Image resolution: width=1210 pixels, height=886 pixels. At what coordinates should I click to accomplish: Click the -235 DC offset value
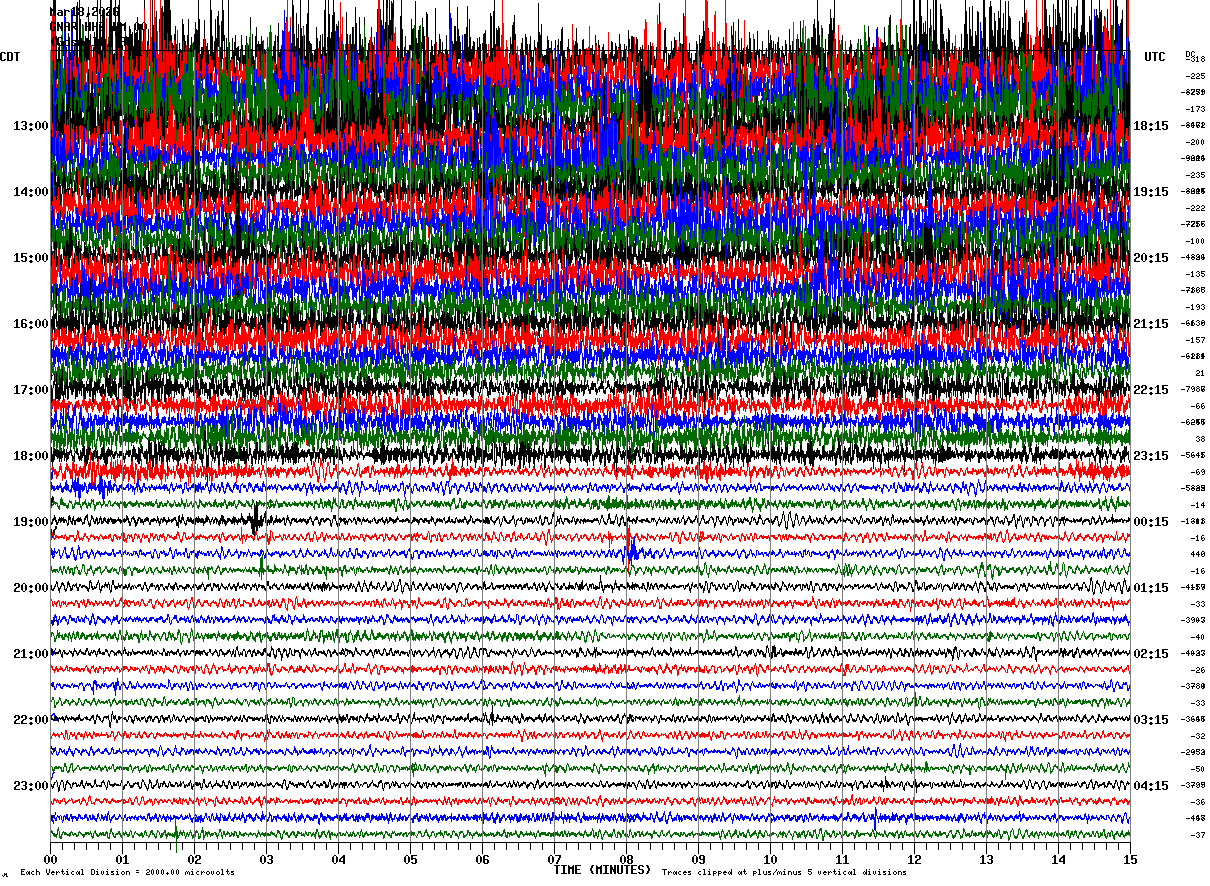pos(1195,175)
